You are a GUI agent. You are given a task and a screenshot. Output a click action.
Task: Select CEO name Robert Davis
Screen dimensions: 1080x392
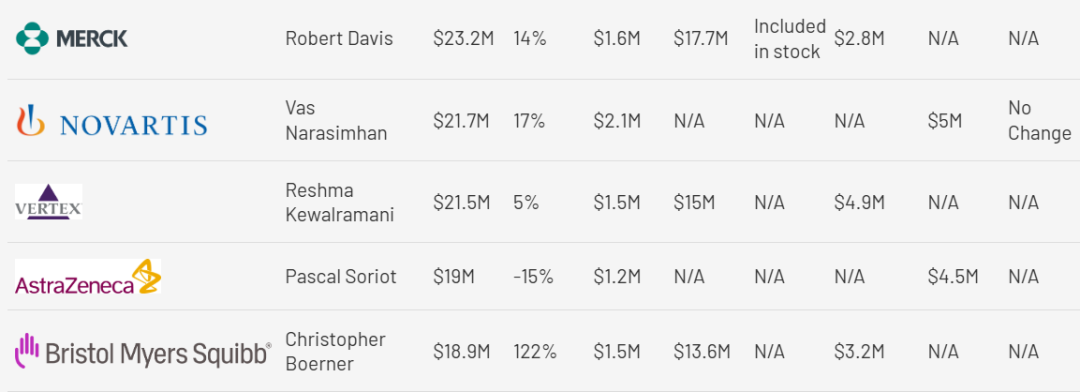point(339,39)
